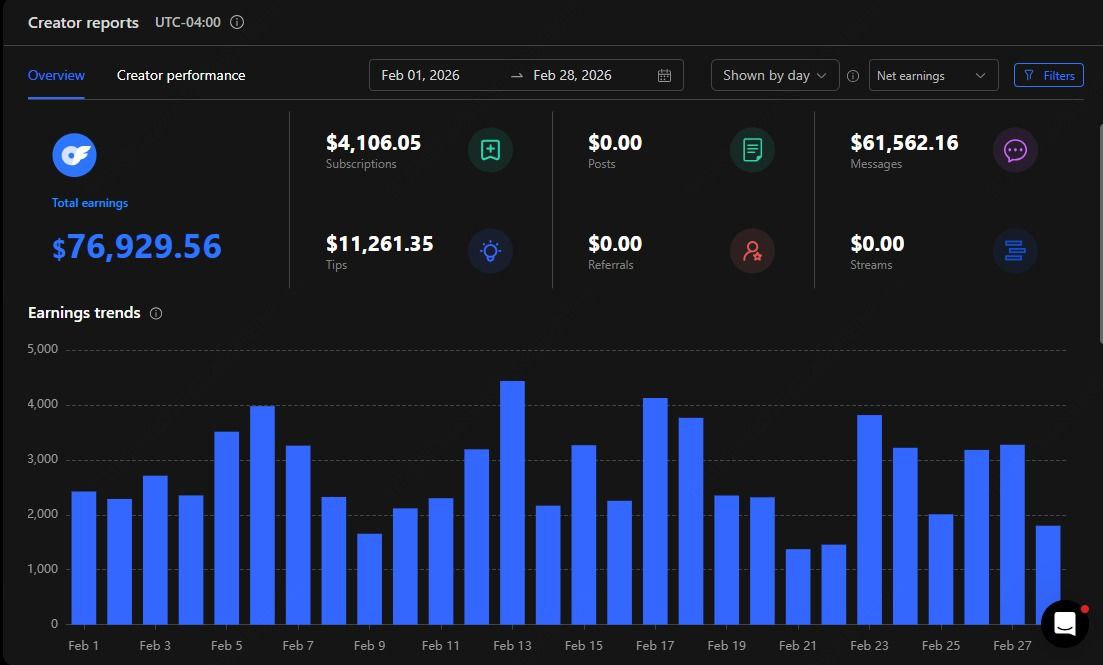1103x665 pixels.
Task: Expand the Net earnings dropdown
Action: 933,76
